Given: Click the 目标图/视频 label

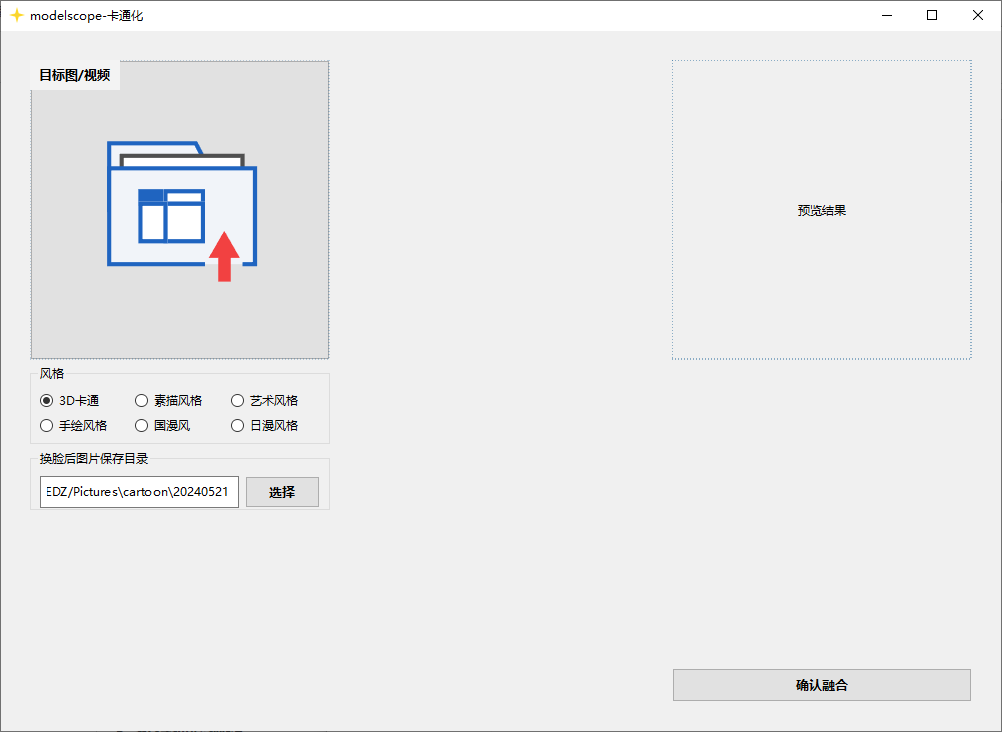Looking at the screenshot, I should point(75,75).
